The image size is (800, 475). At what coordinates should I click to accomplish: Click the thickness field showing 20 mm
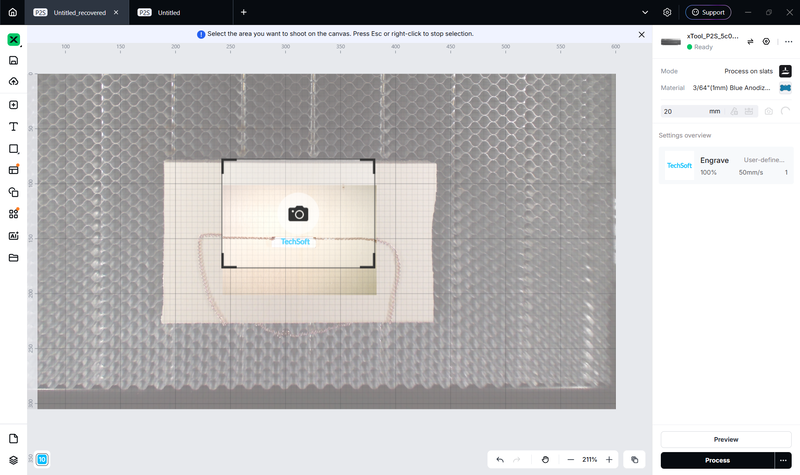tap(692, 111)
